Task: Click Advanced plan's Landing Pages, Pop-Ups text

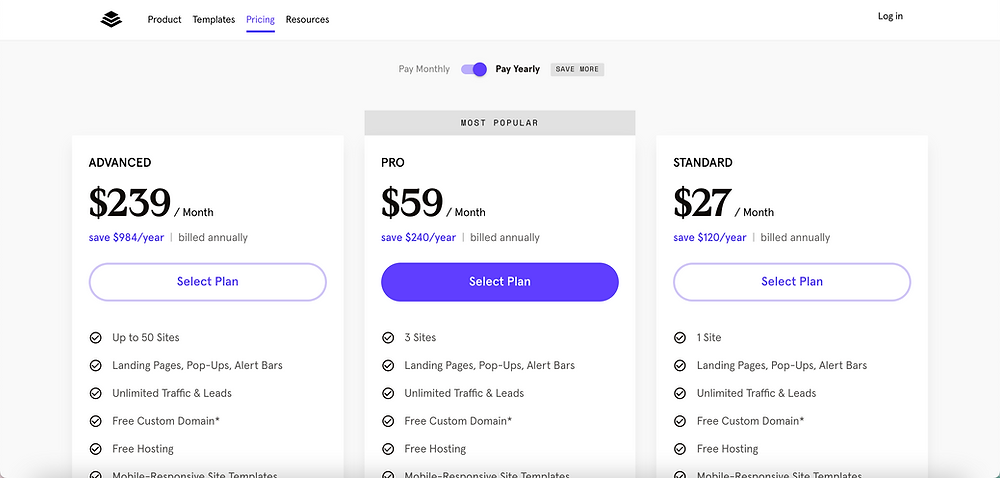Action: [198, 366]
